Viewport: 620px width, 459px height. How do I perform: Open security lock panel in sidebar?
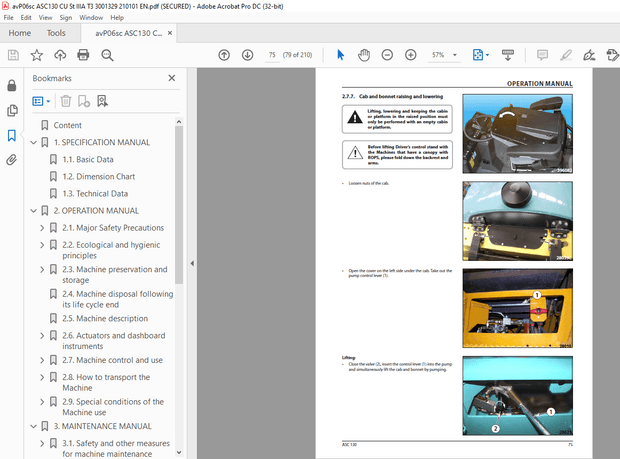point(12,85)
